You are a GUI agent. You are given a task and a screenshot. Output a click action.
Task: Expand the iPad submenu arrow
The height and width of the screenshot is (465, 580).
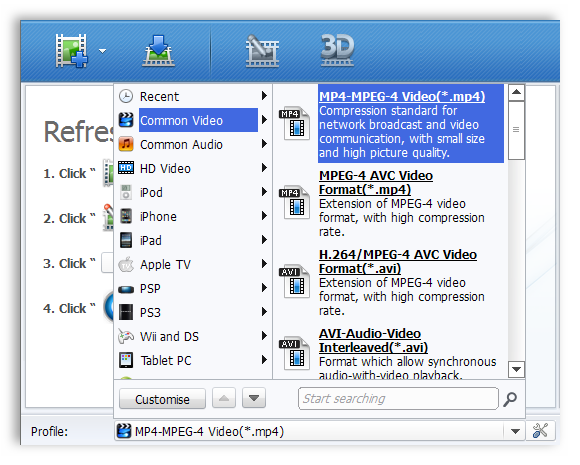(x=264, y=239)
